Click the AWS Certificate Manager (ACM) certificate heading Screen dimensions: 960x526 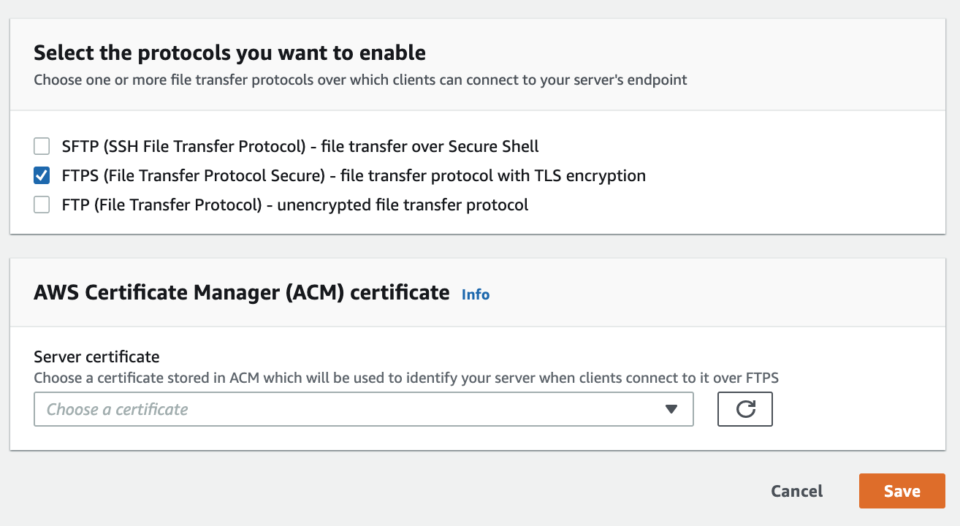(x=241, y=293)
